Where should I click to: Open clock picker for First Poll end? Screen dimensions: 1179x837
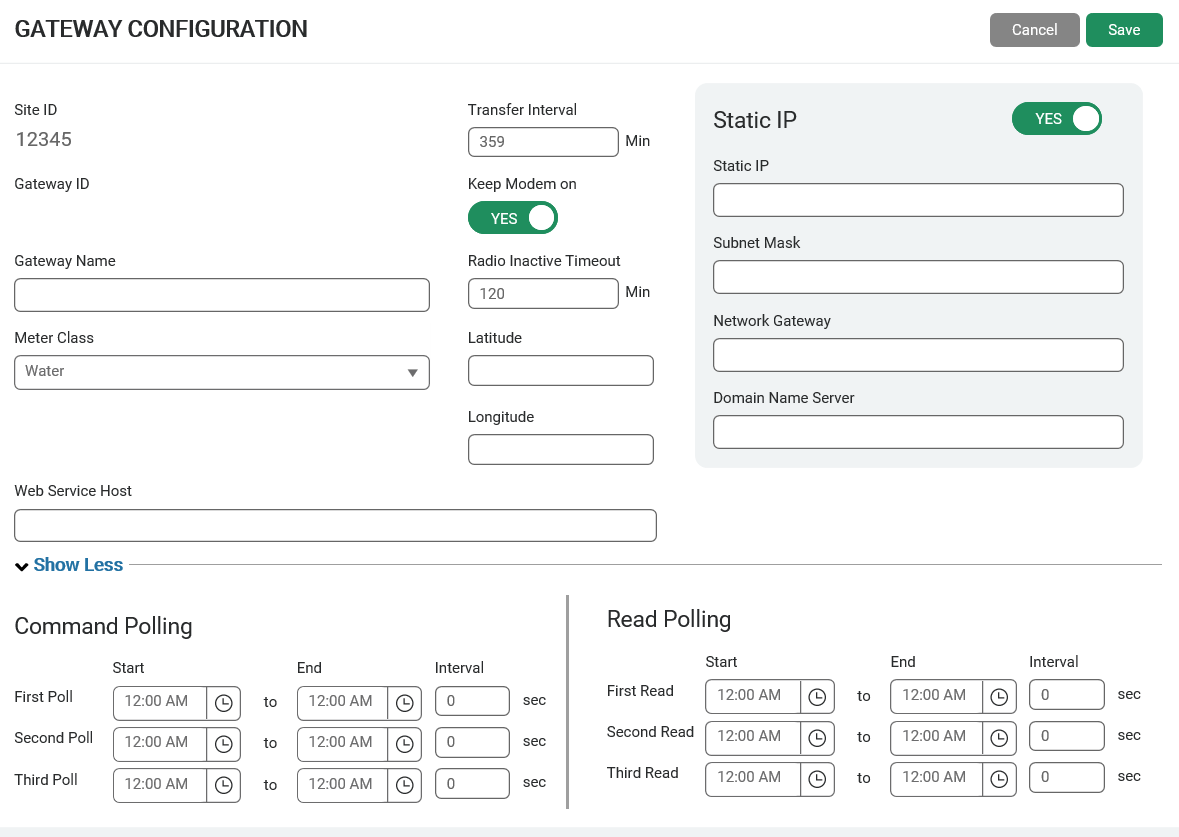404,703
